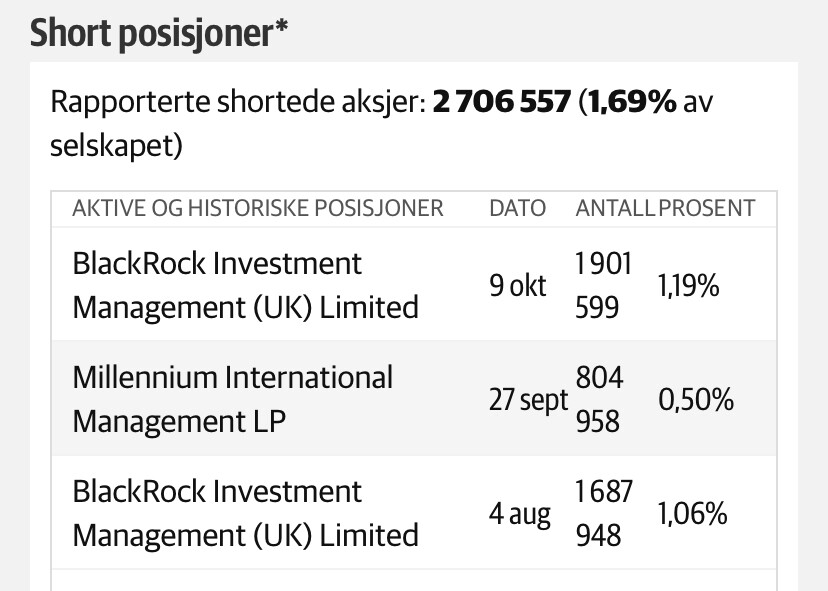Click the 0,50% percentage cell

pyautogui.click(x=696, y=400)
